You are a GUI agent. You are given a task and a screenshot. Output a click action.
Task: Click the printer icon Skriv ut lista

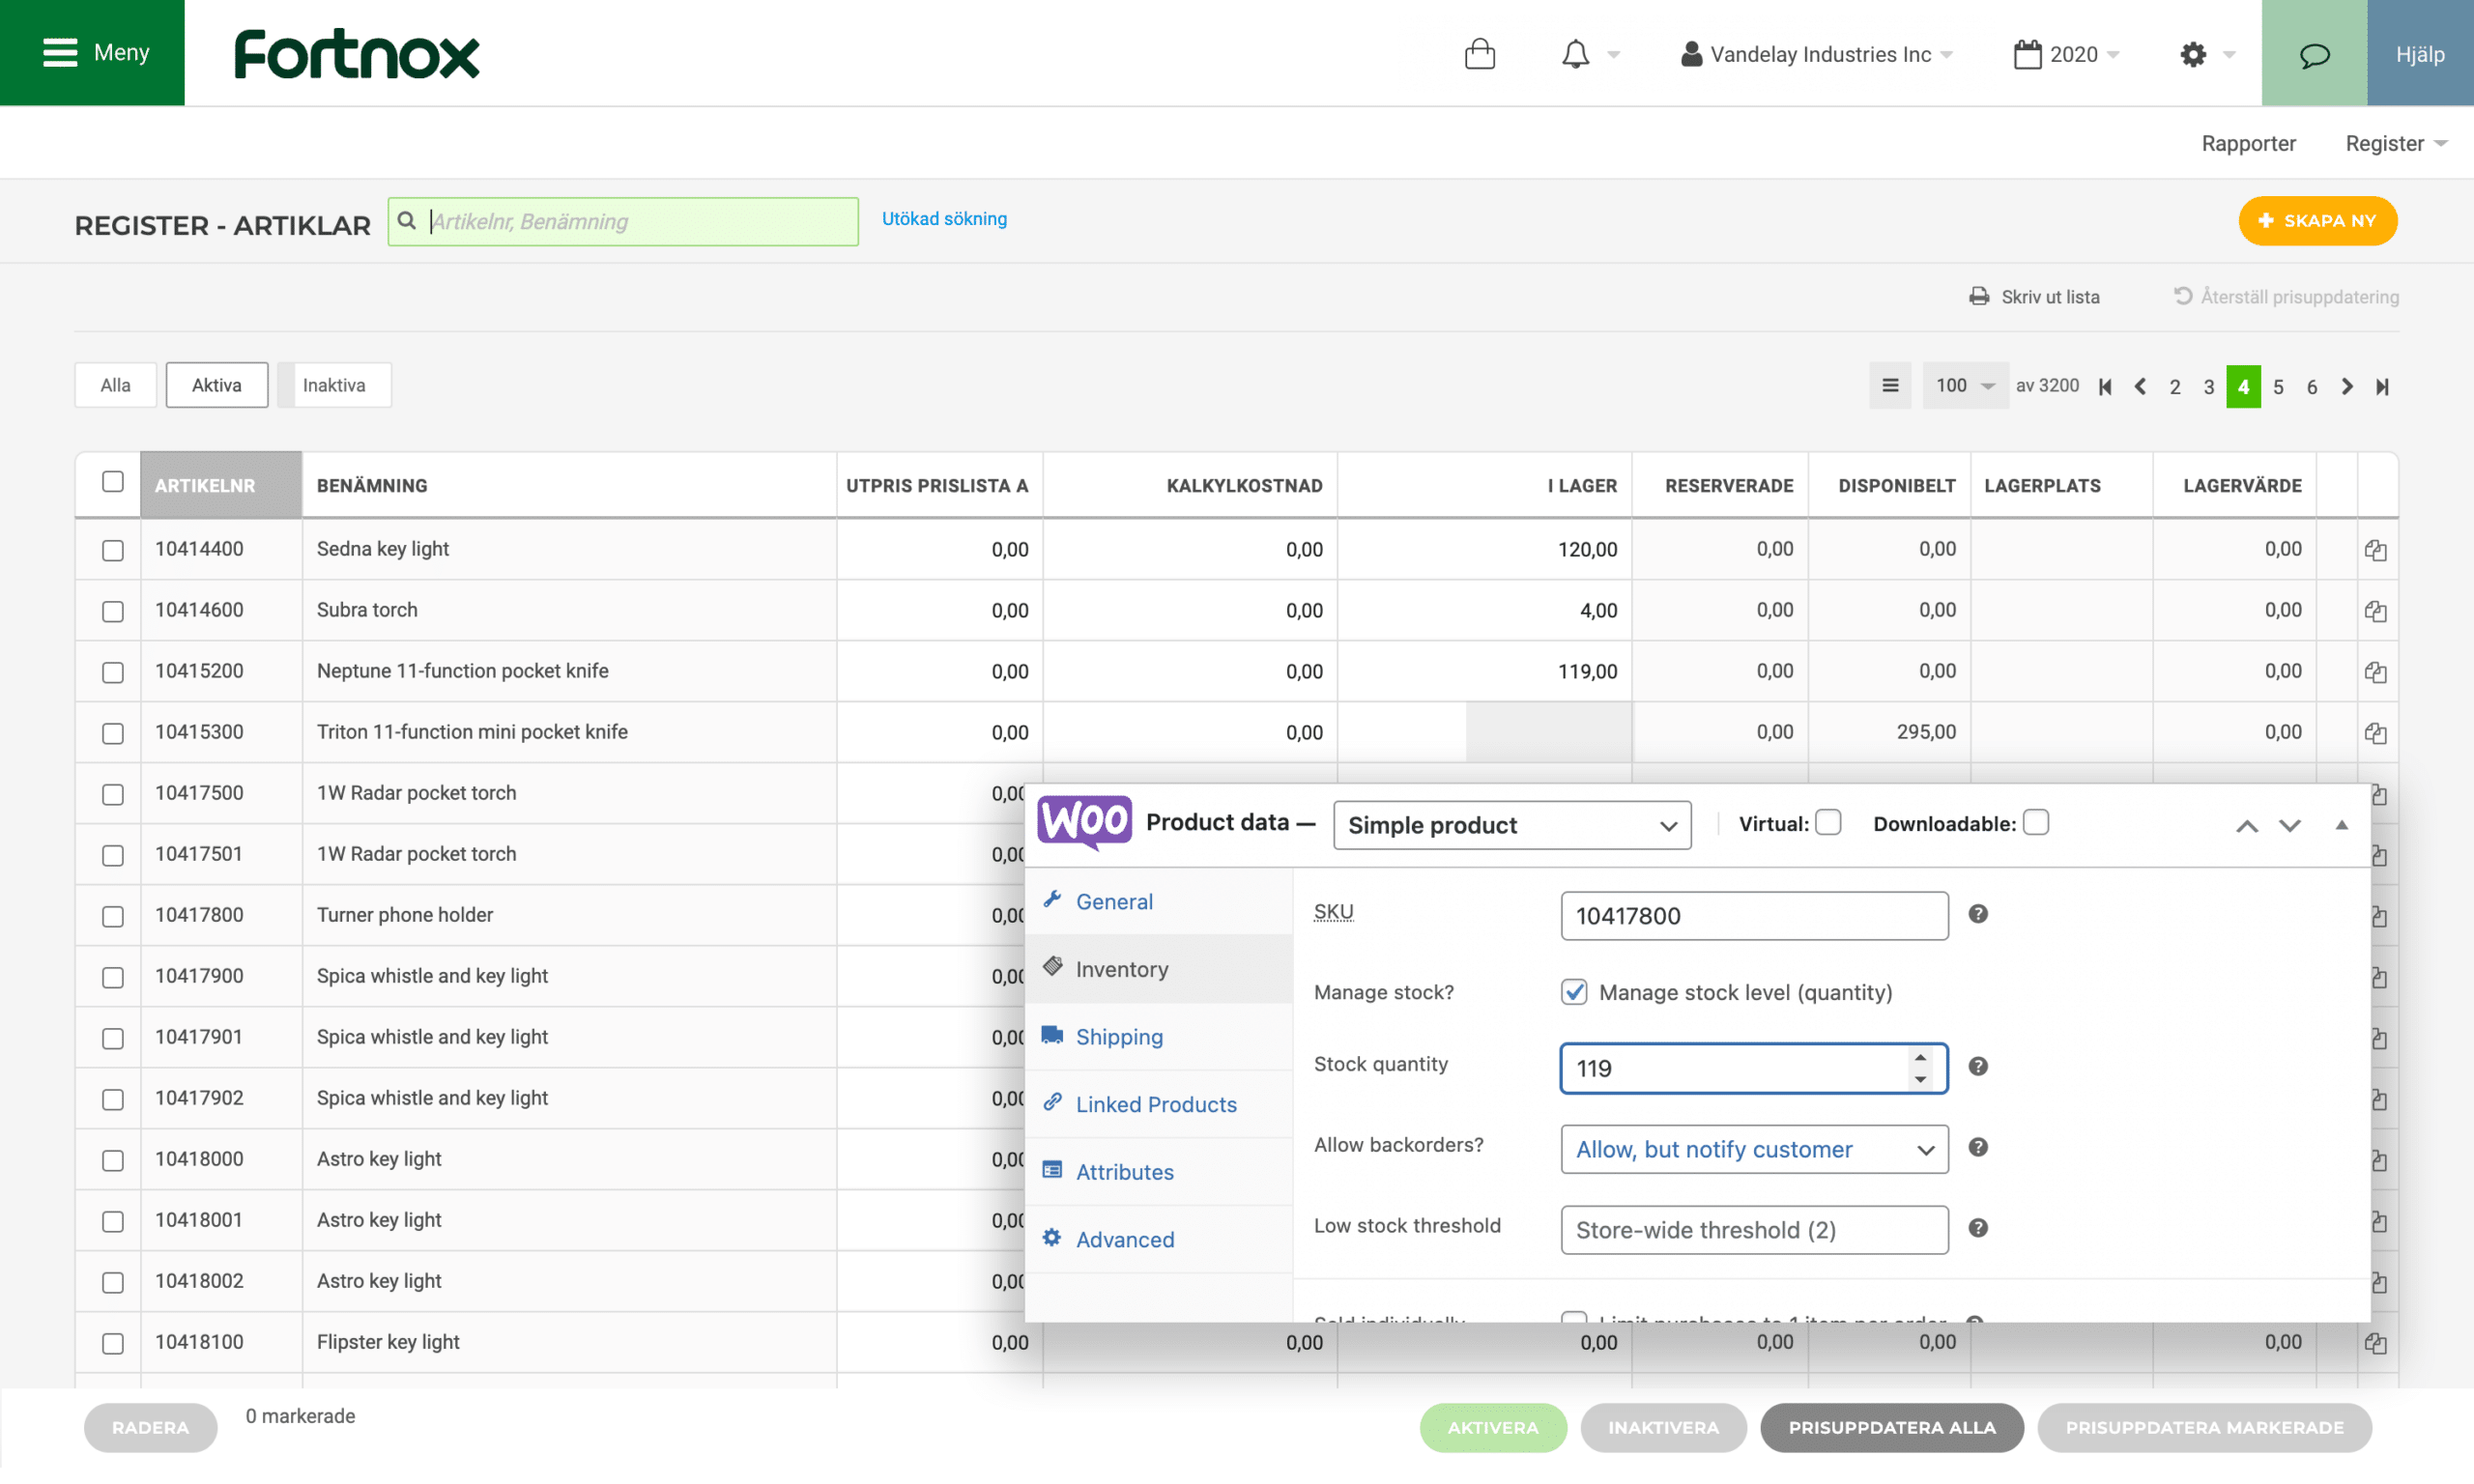tap(1978, 297)
